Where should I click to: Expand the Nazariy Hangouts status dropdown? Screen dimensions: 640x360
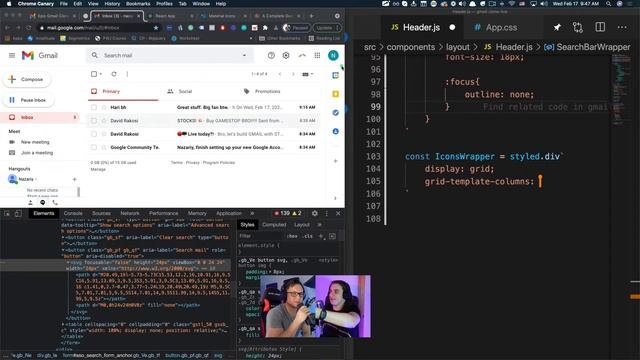pos(36,179)
